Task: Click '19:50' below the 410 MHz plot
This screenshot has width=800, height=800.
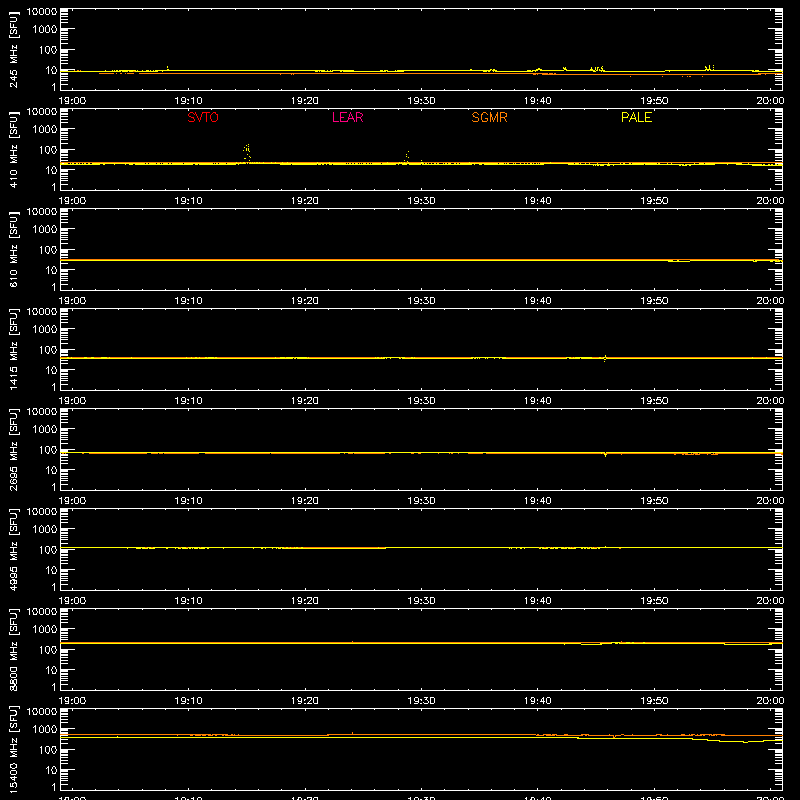Action: [654, 201]
